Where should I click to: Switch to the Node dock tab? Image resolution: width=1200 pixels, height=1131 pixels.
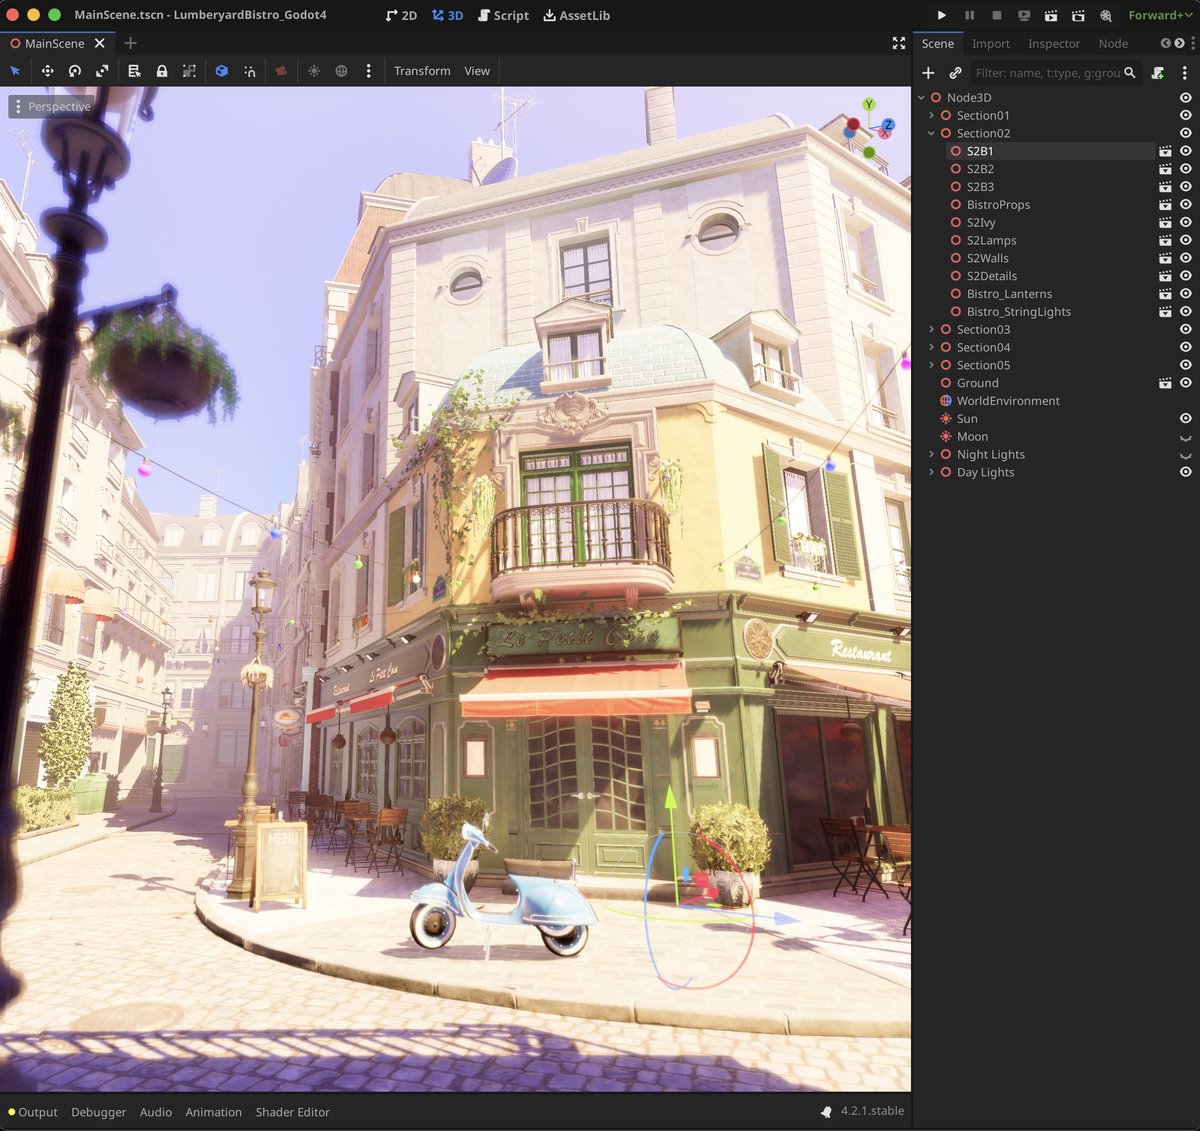(x=1113, y=44)
